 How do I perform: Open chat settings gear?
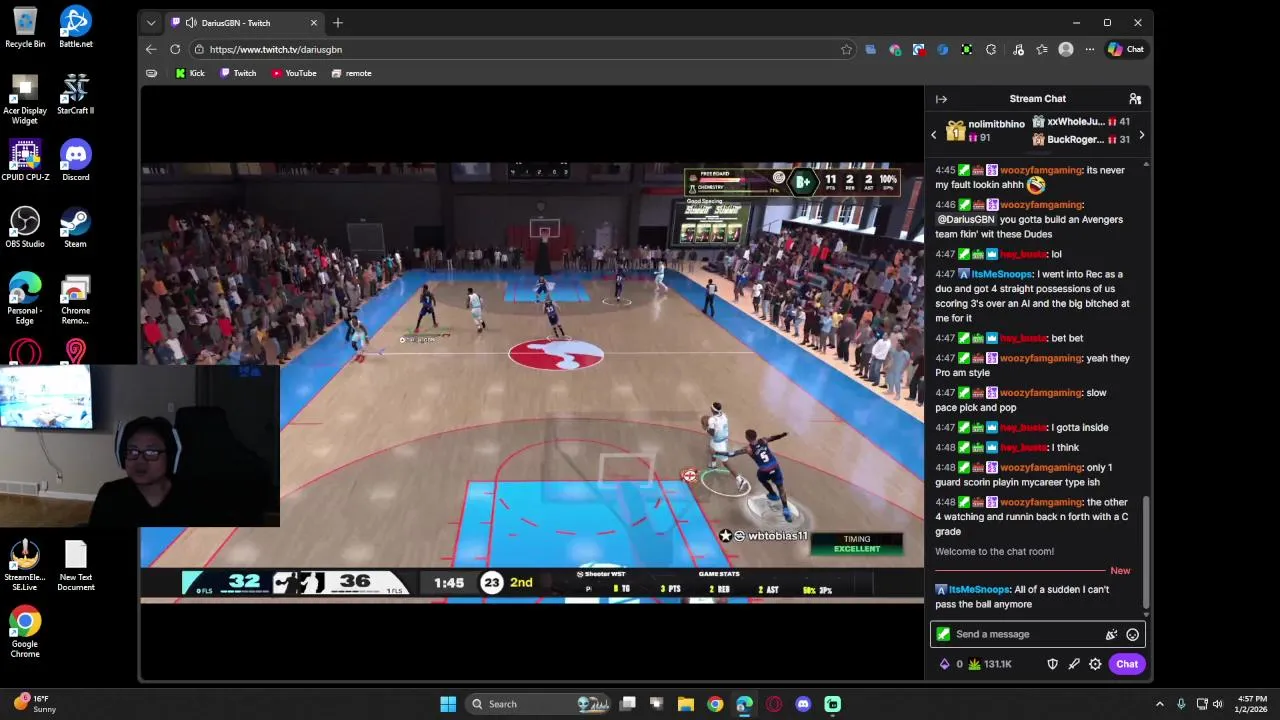click(1095, 664)
